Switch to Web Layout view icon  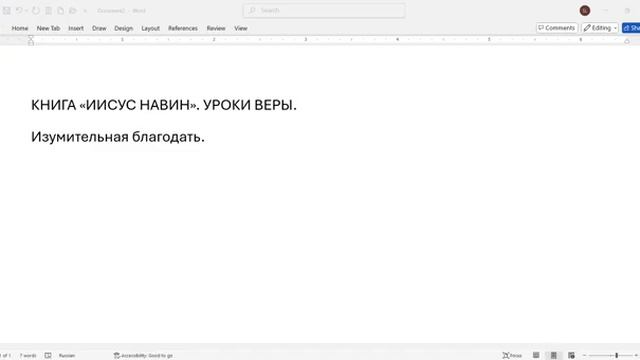tap(571, 356)
